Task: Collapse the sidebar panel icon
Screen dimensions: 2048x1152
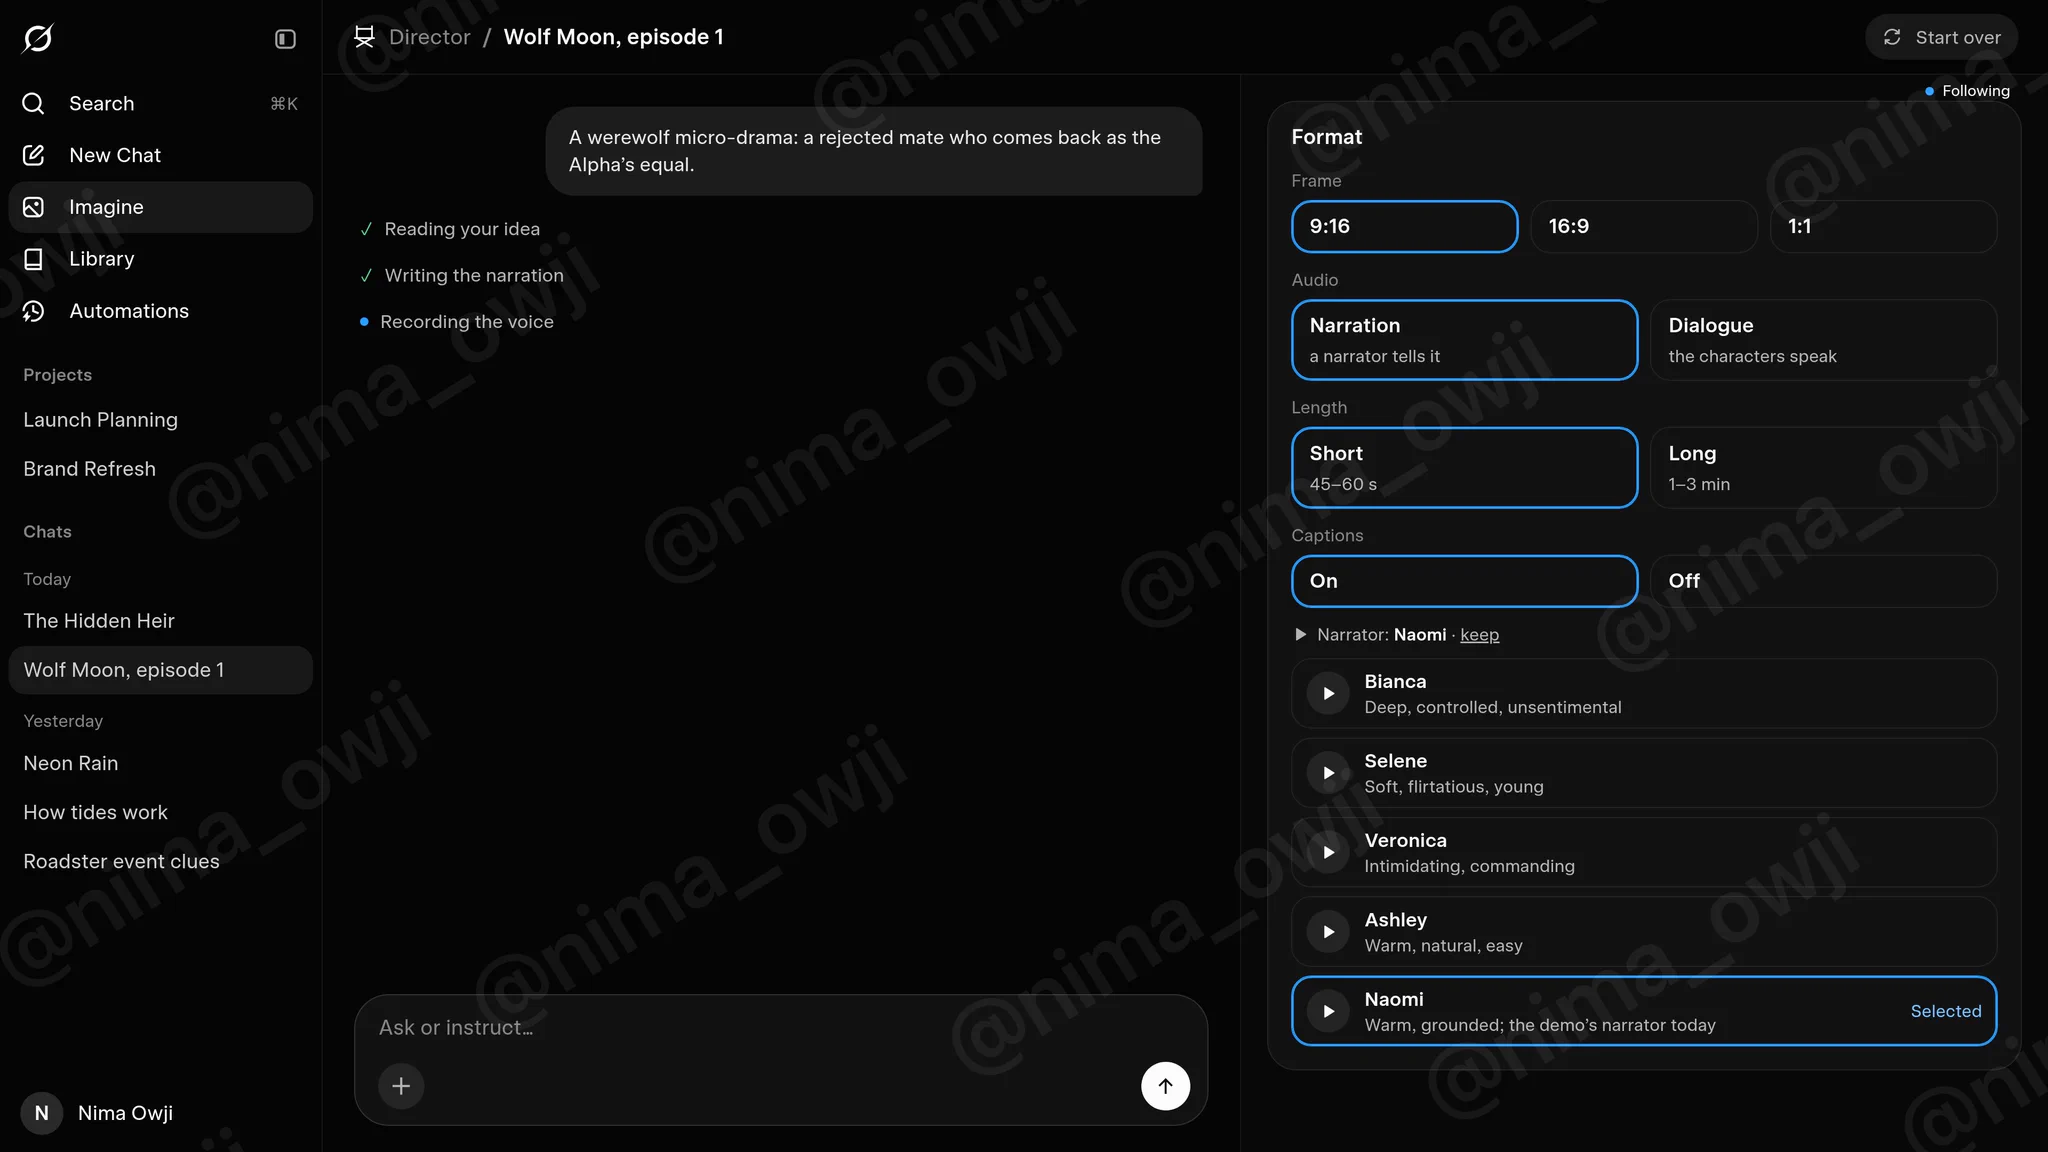Action: coord(285,39)
